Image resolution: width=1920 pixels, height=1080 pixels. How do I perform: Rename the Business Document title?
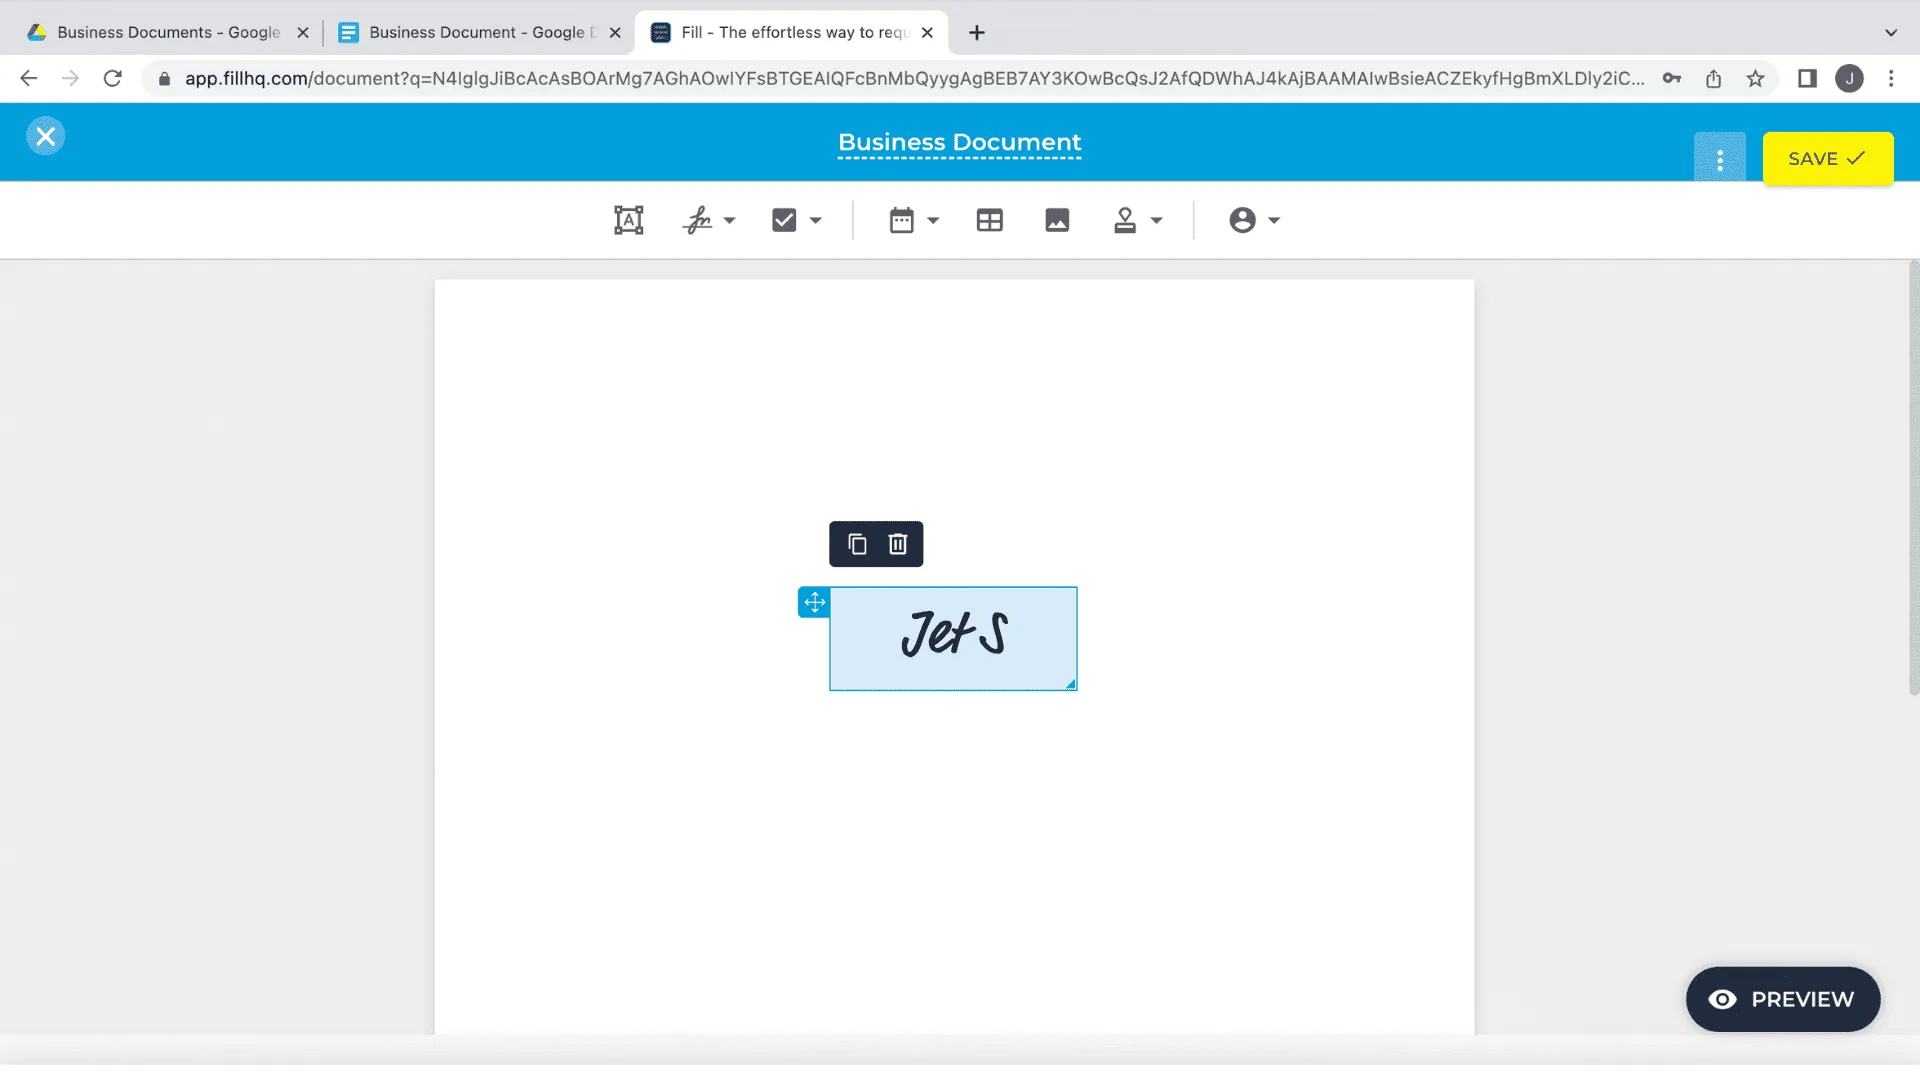coord(958,142)
